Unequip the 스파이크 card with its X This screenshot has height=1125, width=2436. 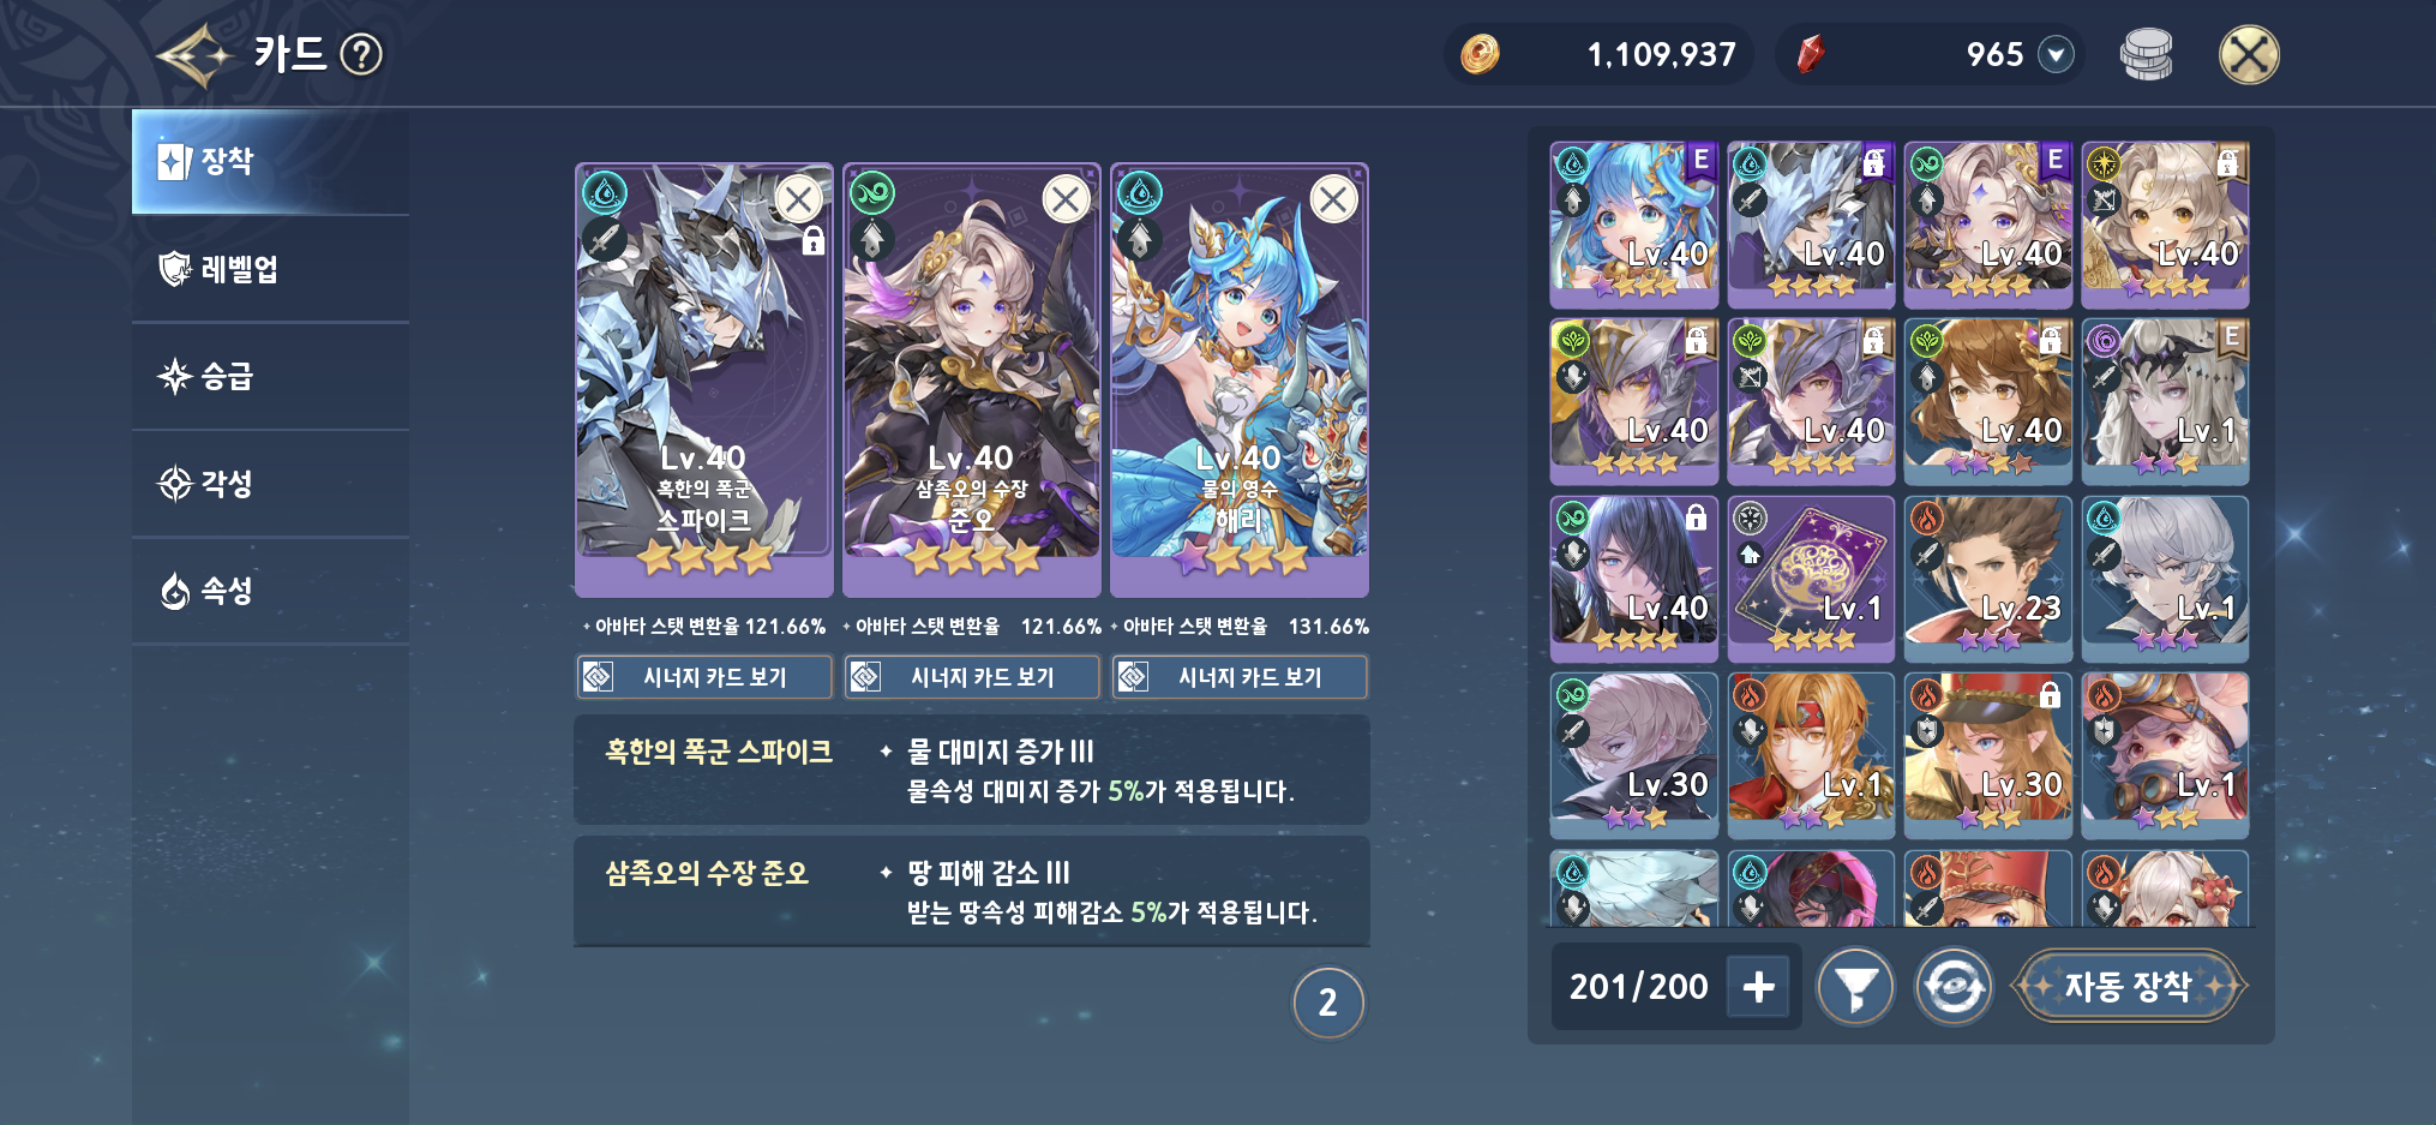(798, 200)
